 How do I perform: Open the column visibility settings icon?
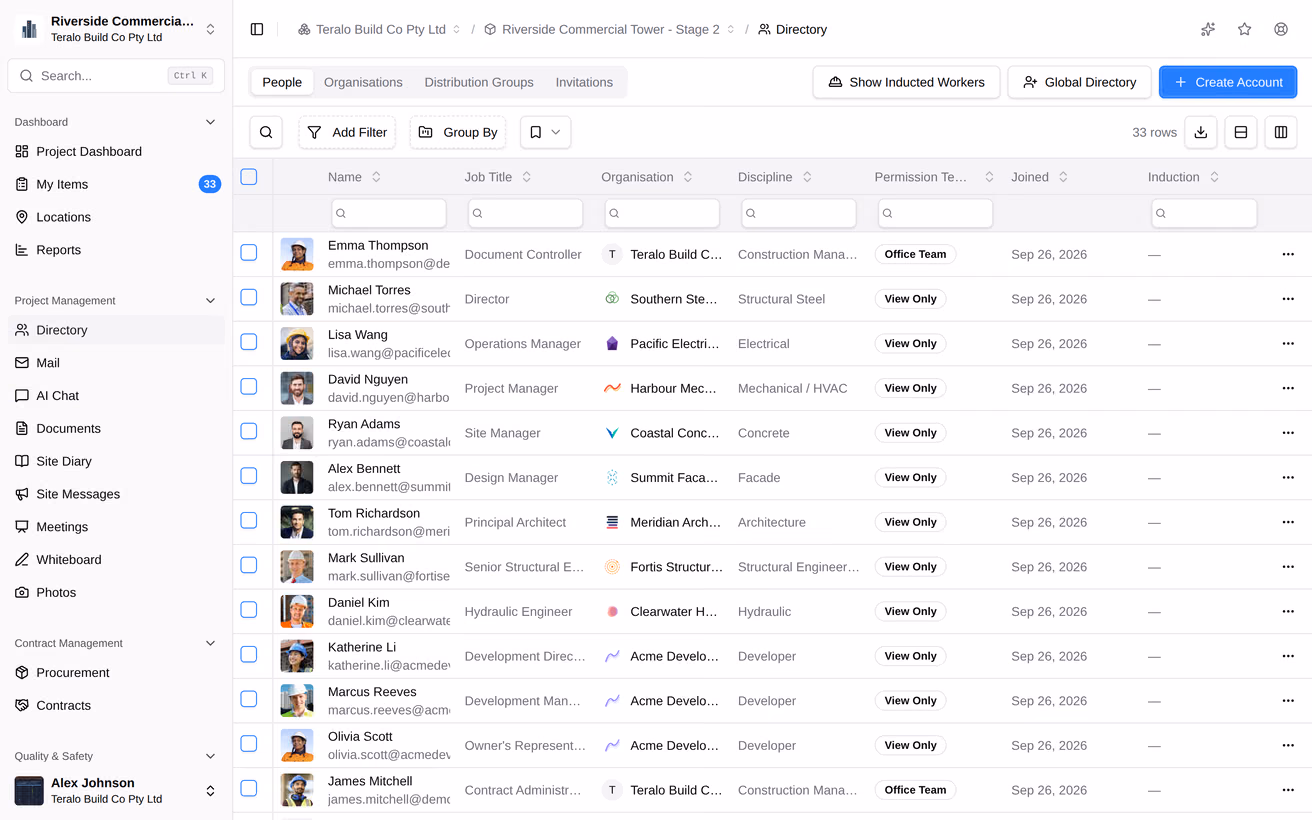tap(1281, 132)
